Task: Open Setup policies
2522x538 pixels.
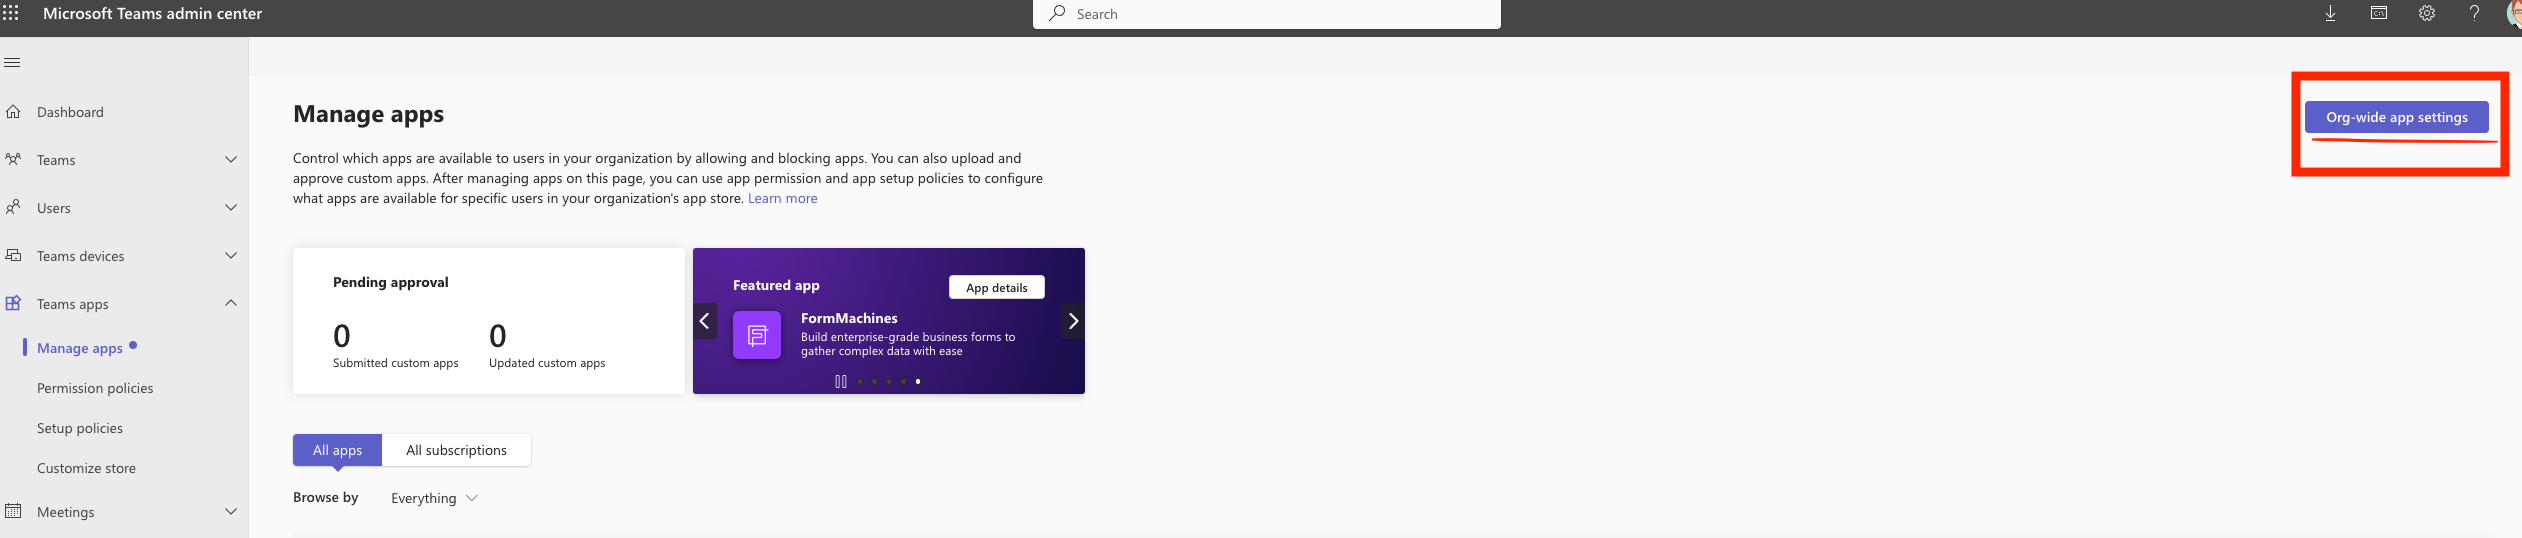Action: click(80, 428)
